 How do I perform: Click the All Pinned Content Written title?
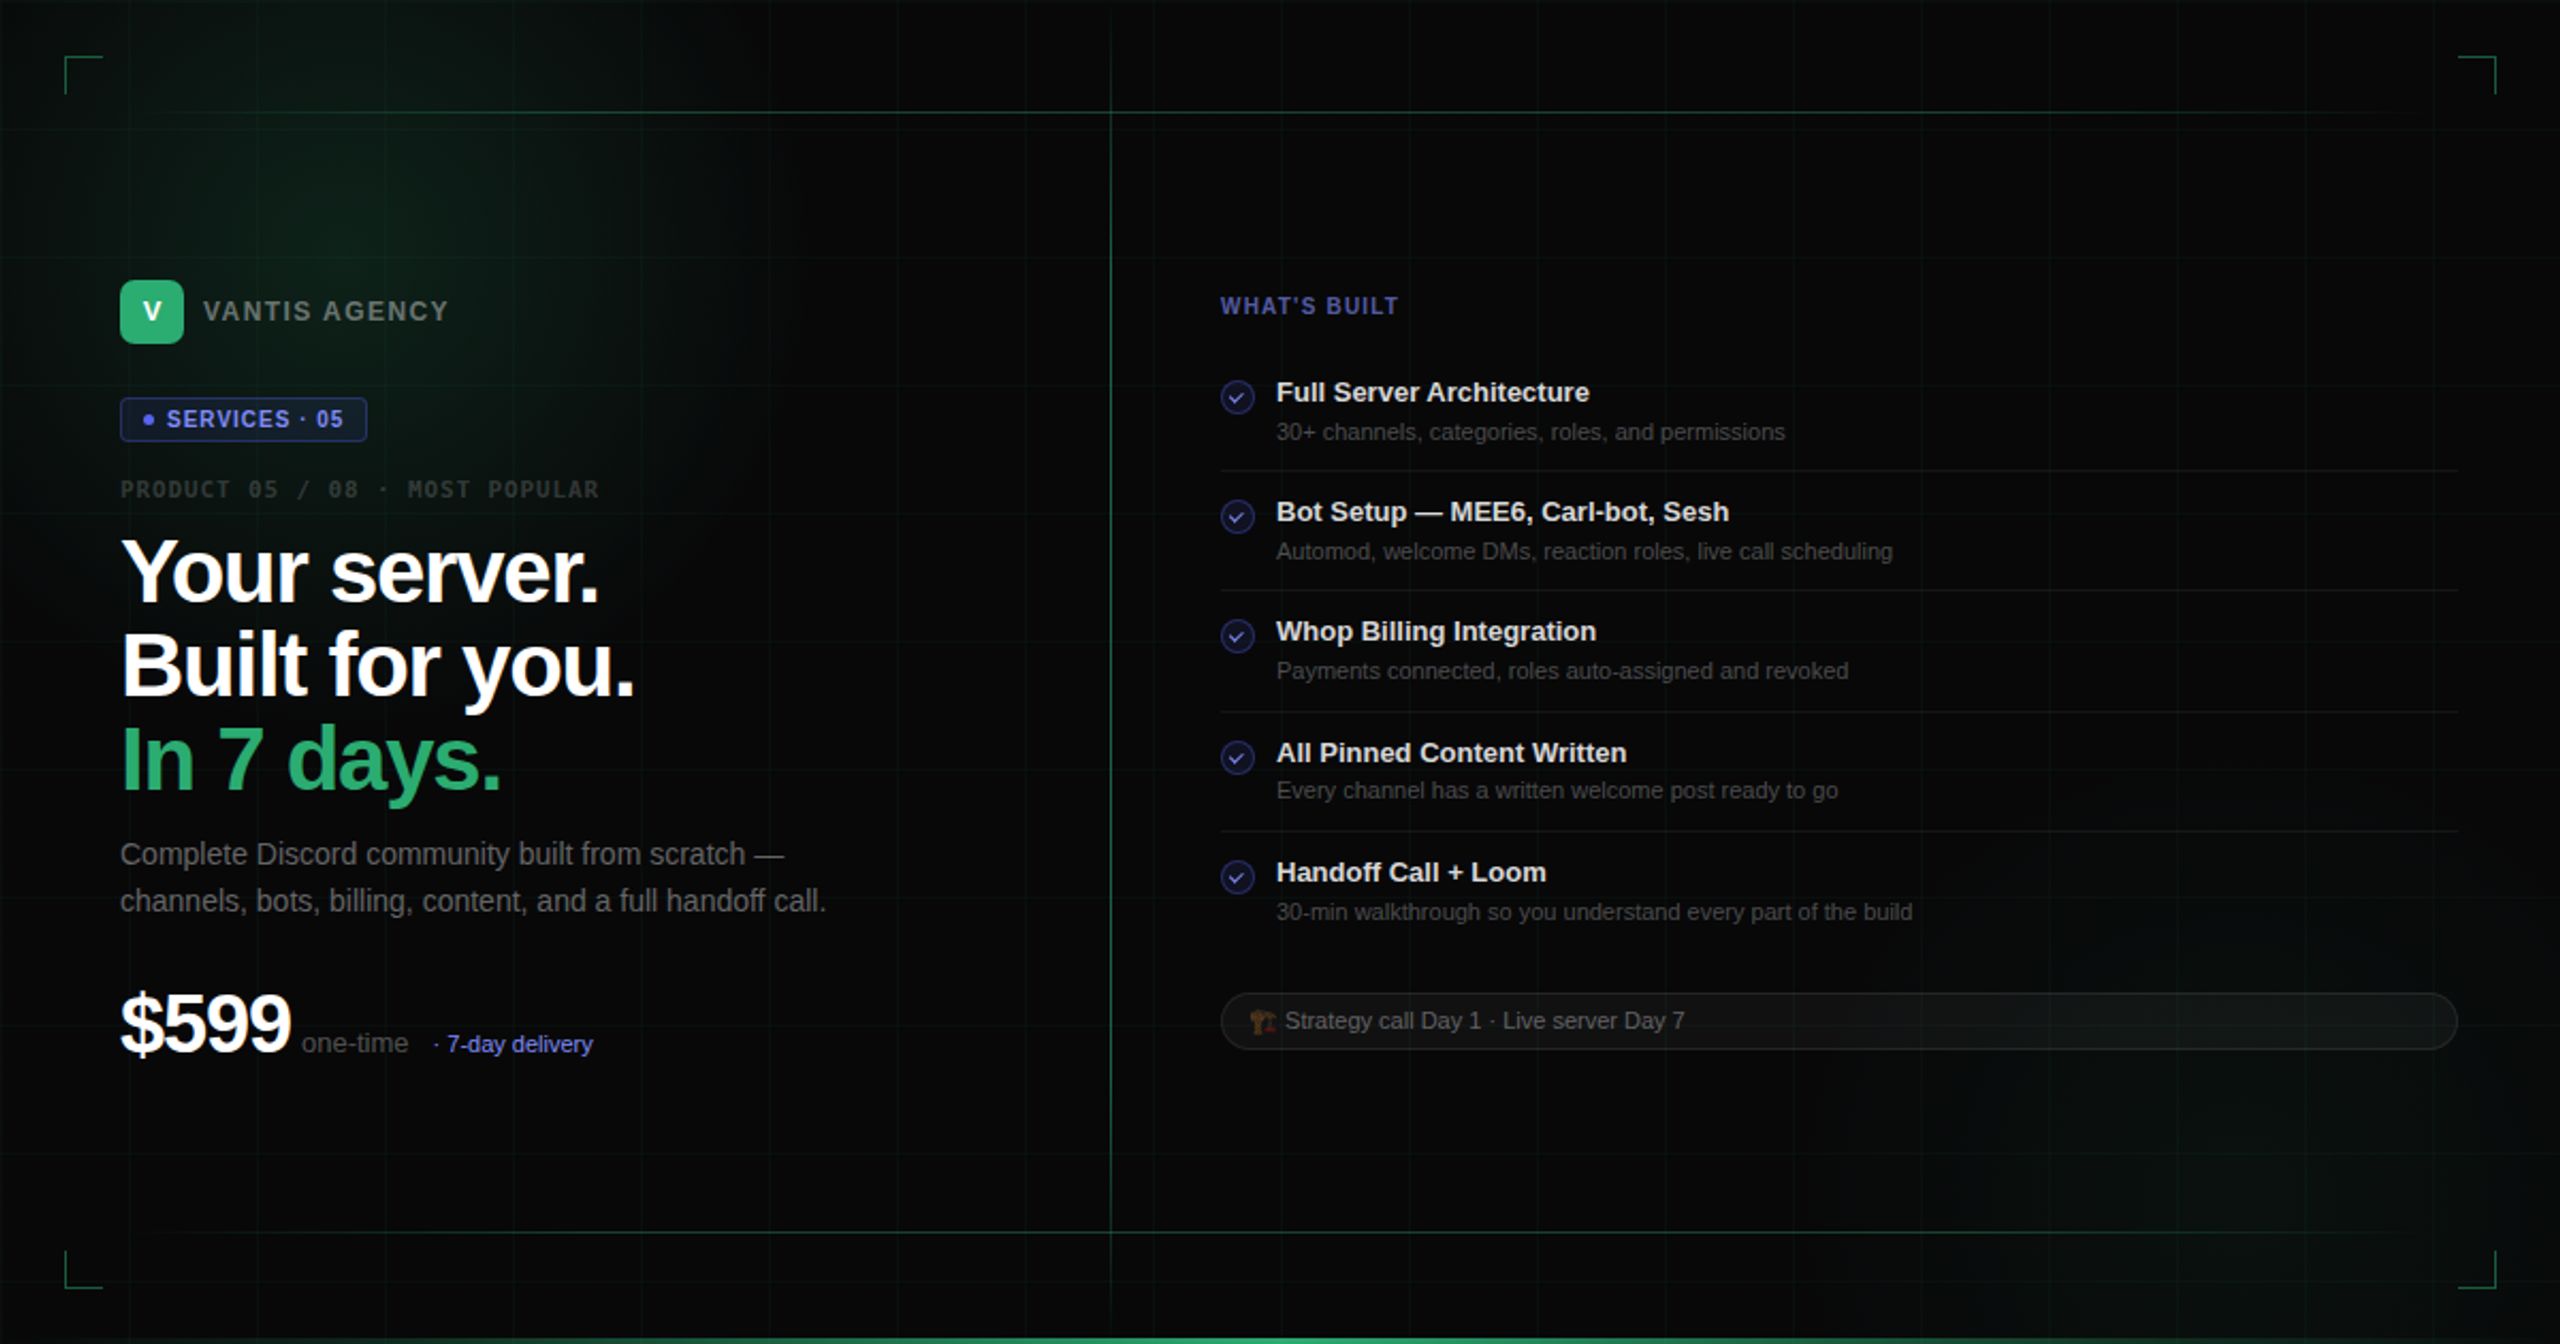[1451, 753]
